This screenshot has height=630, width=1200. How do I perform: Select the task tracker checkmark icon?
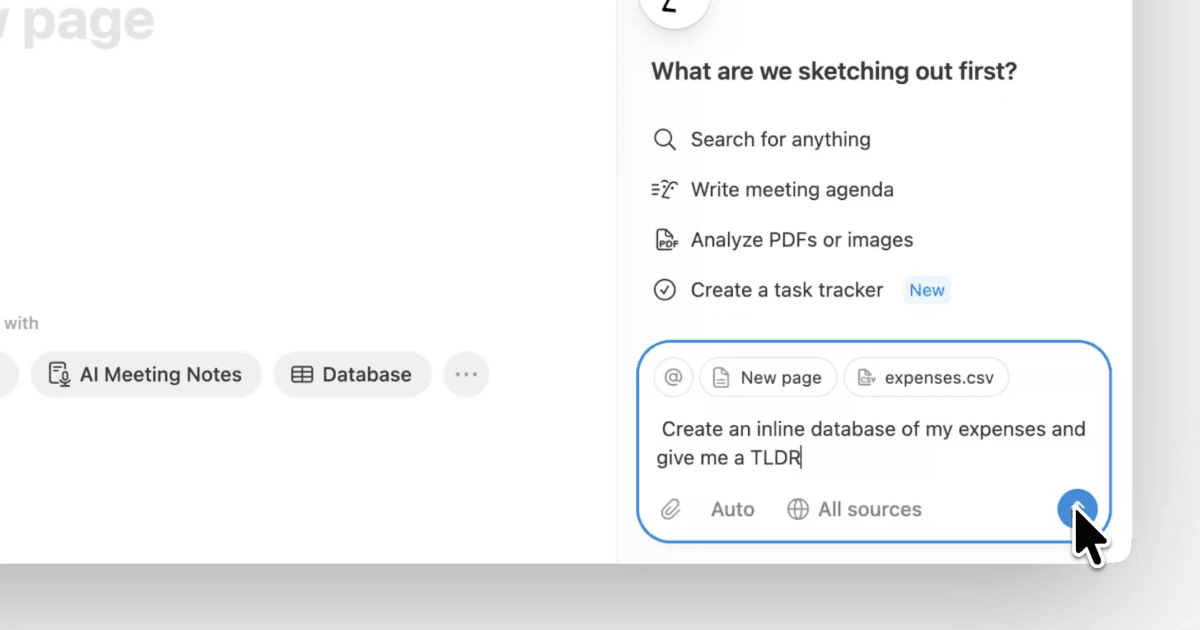coord(665,289)
